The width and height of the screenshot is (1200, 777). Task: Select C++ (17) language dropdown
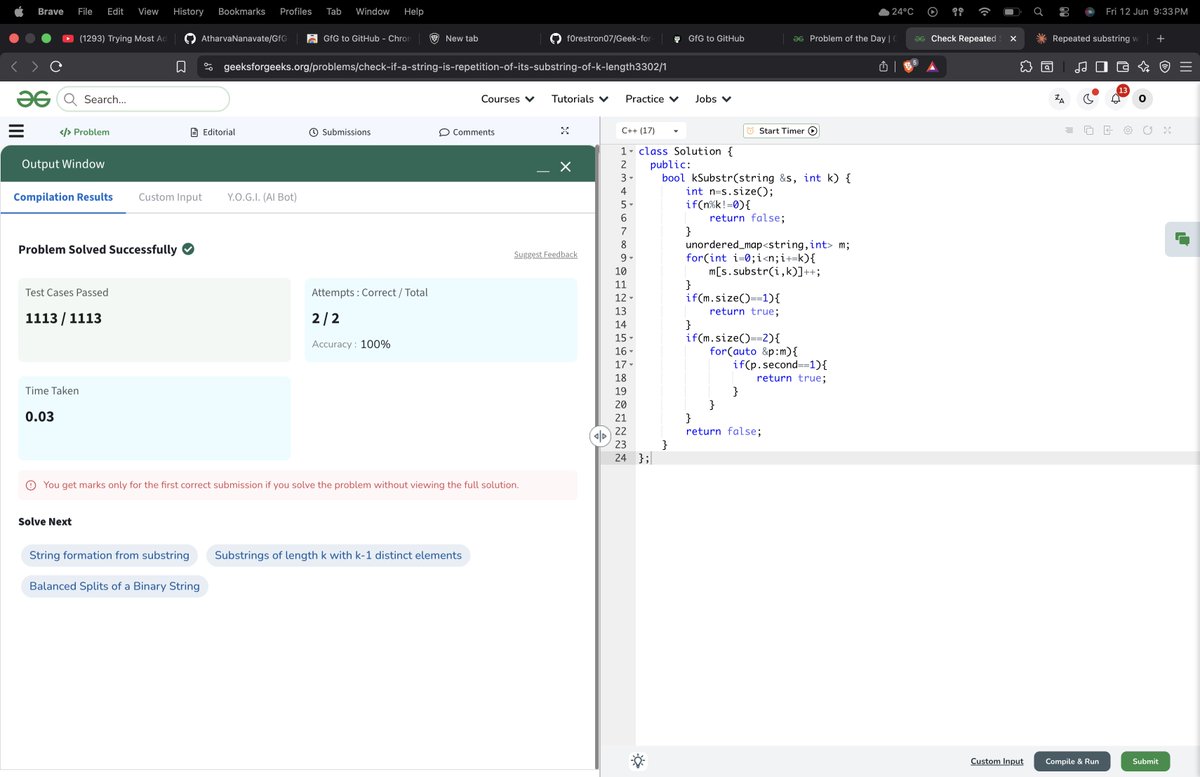pyautogui.click(x=650, y=131)
